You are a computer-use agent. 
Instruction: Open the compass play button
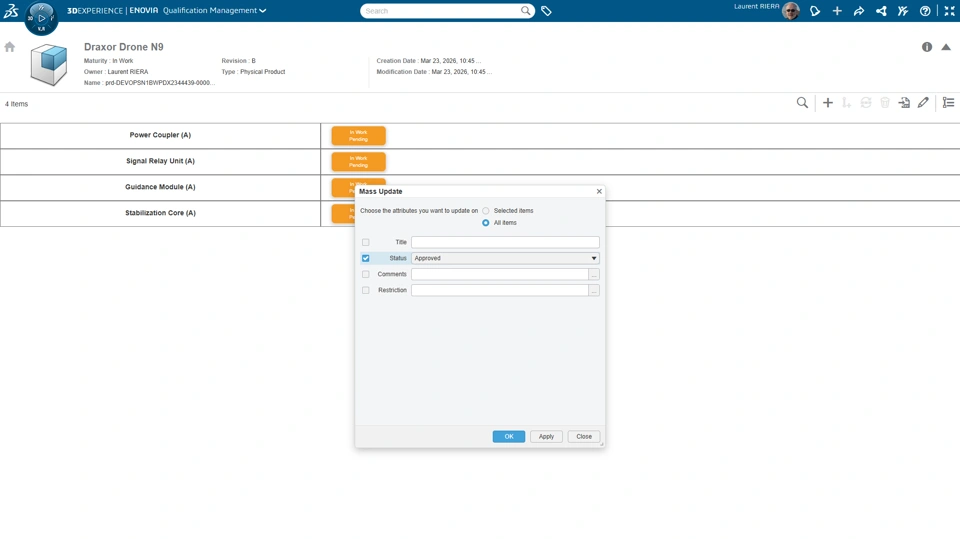click(x=42, y=18)
